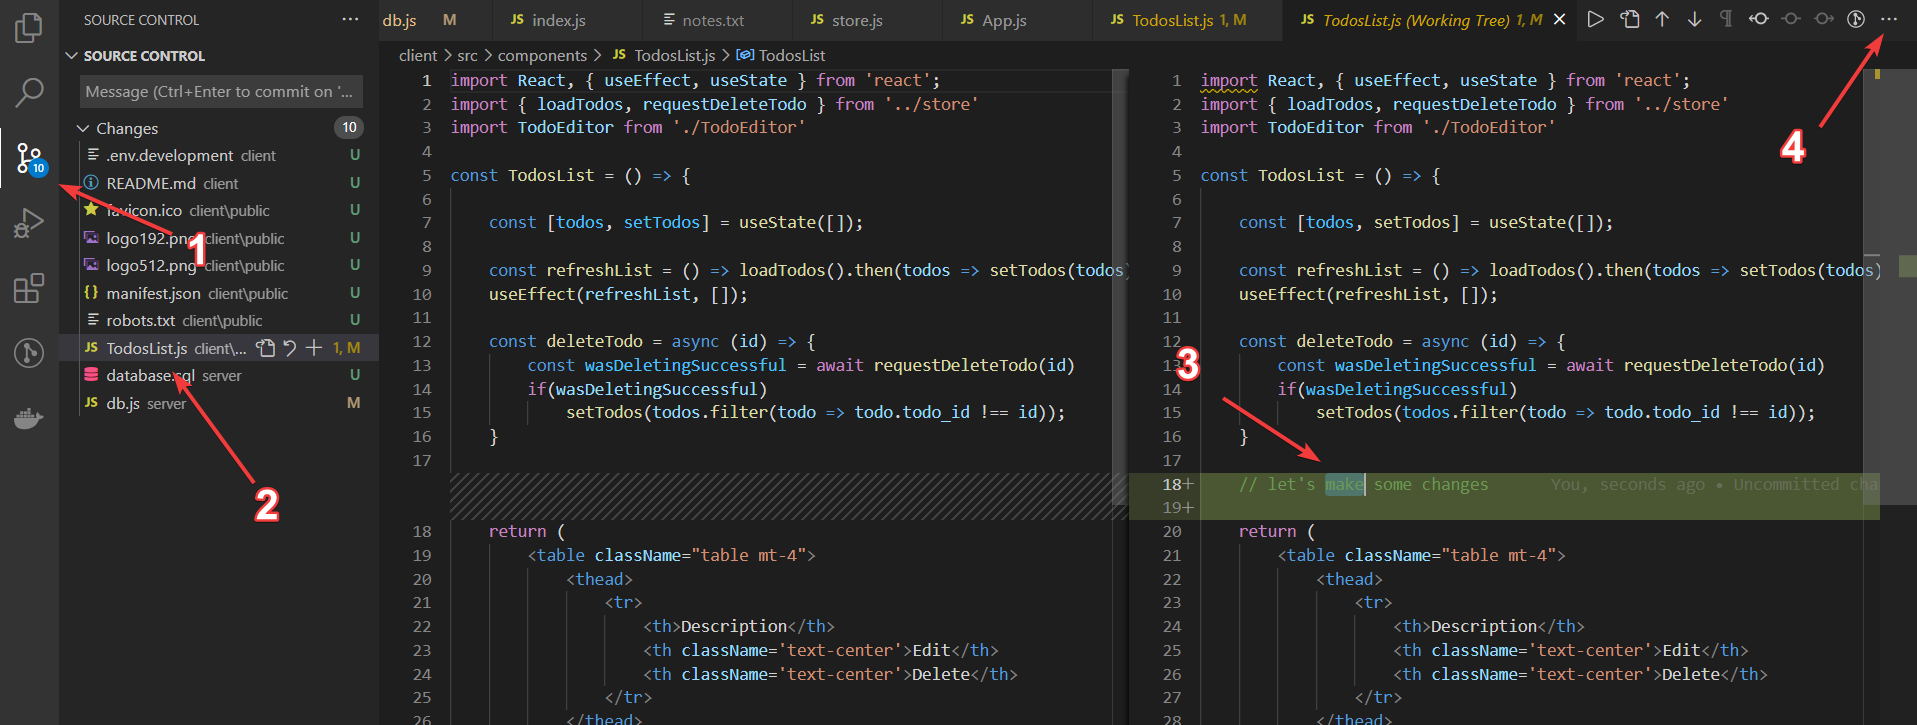Open the Extensions view
1917x725 pixels.
point(29,288)
